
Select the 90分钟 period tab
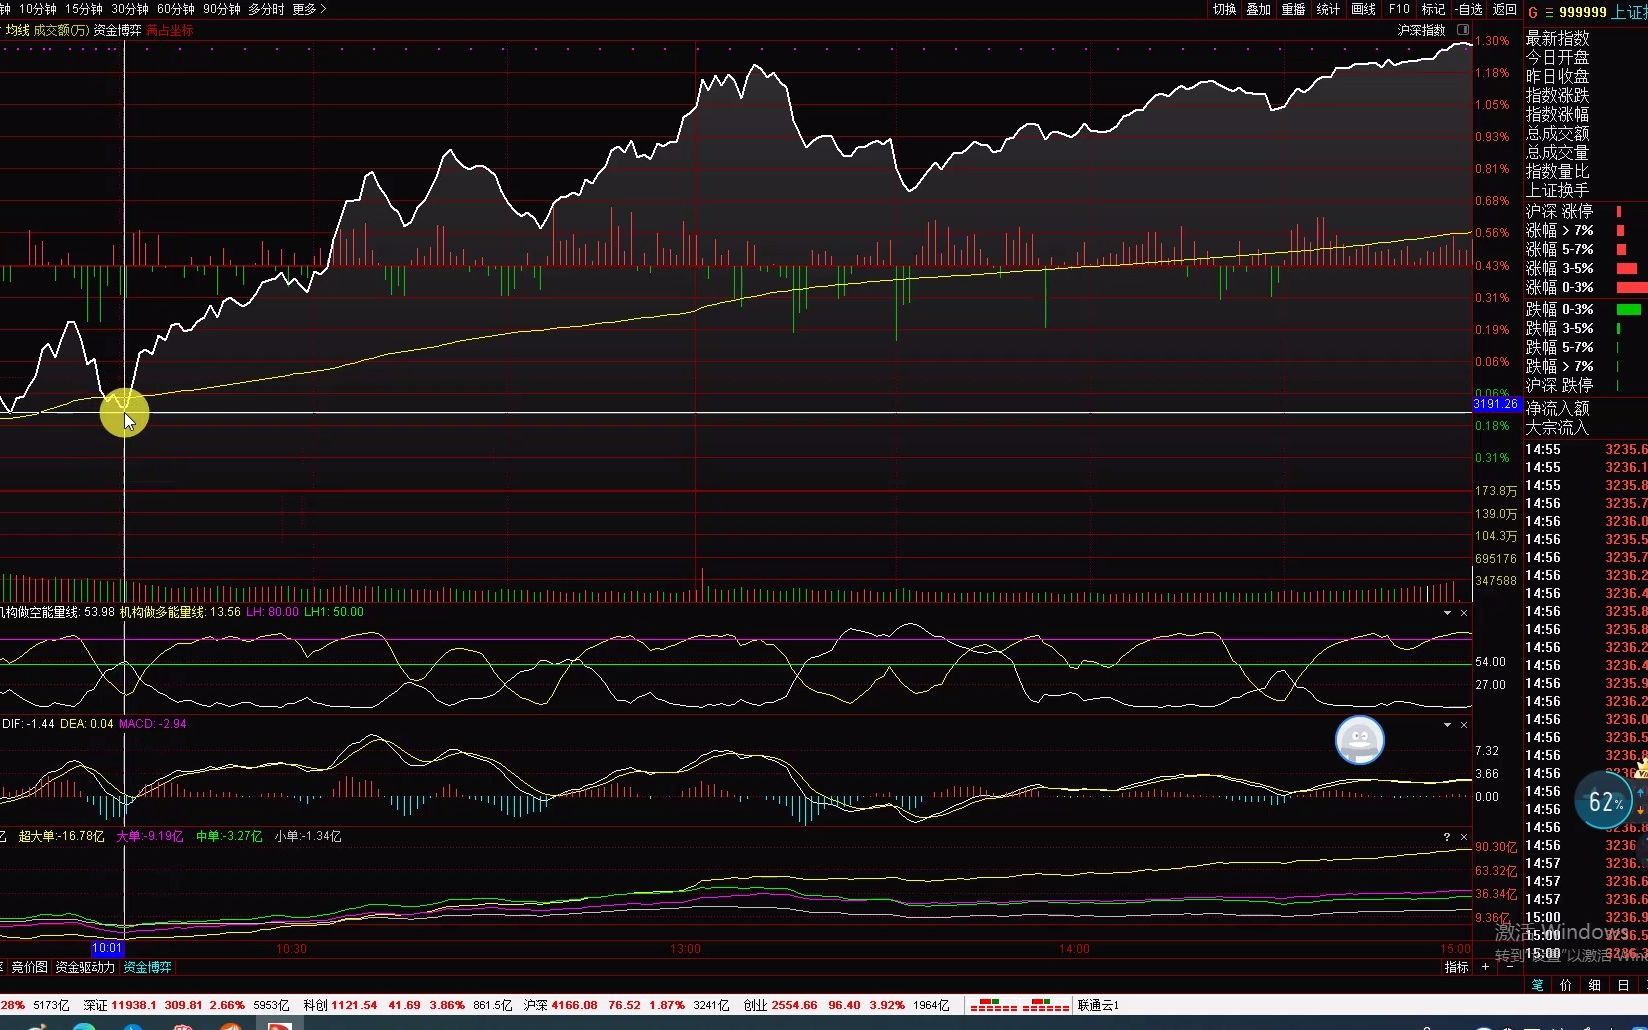click(221, 9)
